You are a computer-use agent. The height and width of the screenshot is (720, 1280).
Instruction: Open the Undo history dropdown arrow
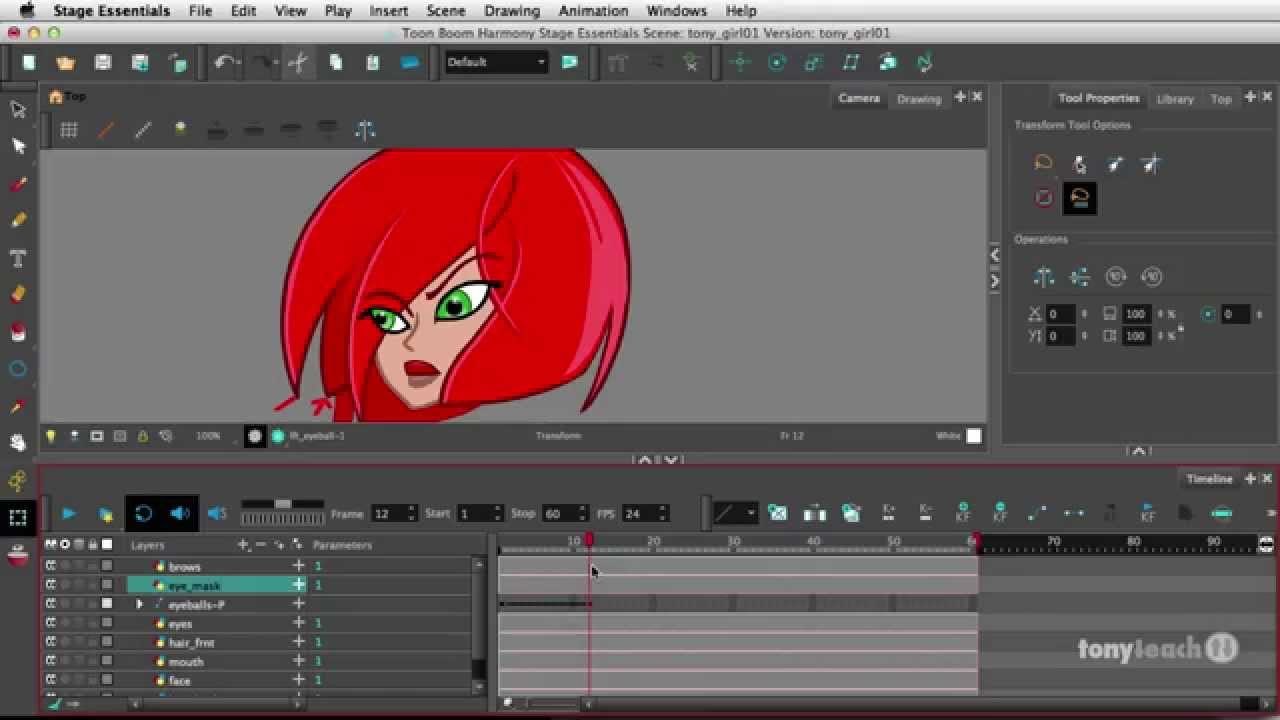point(238,62)
